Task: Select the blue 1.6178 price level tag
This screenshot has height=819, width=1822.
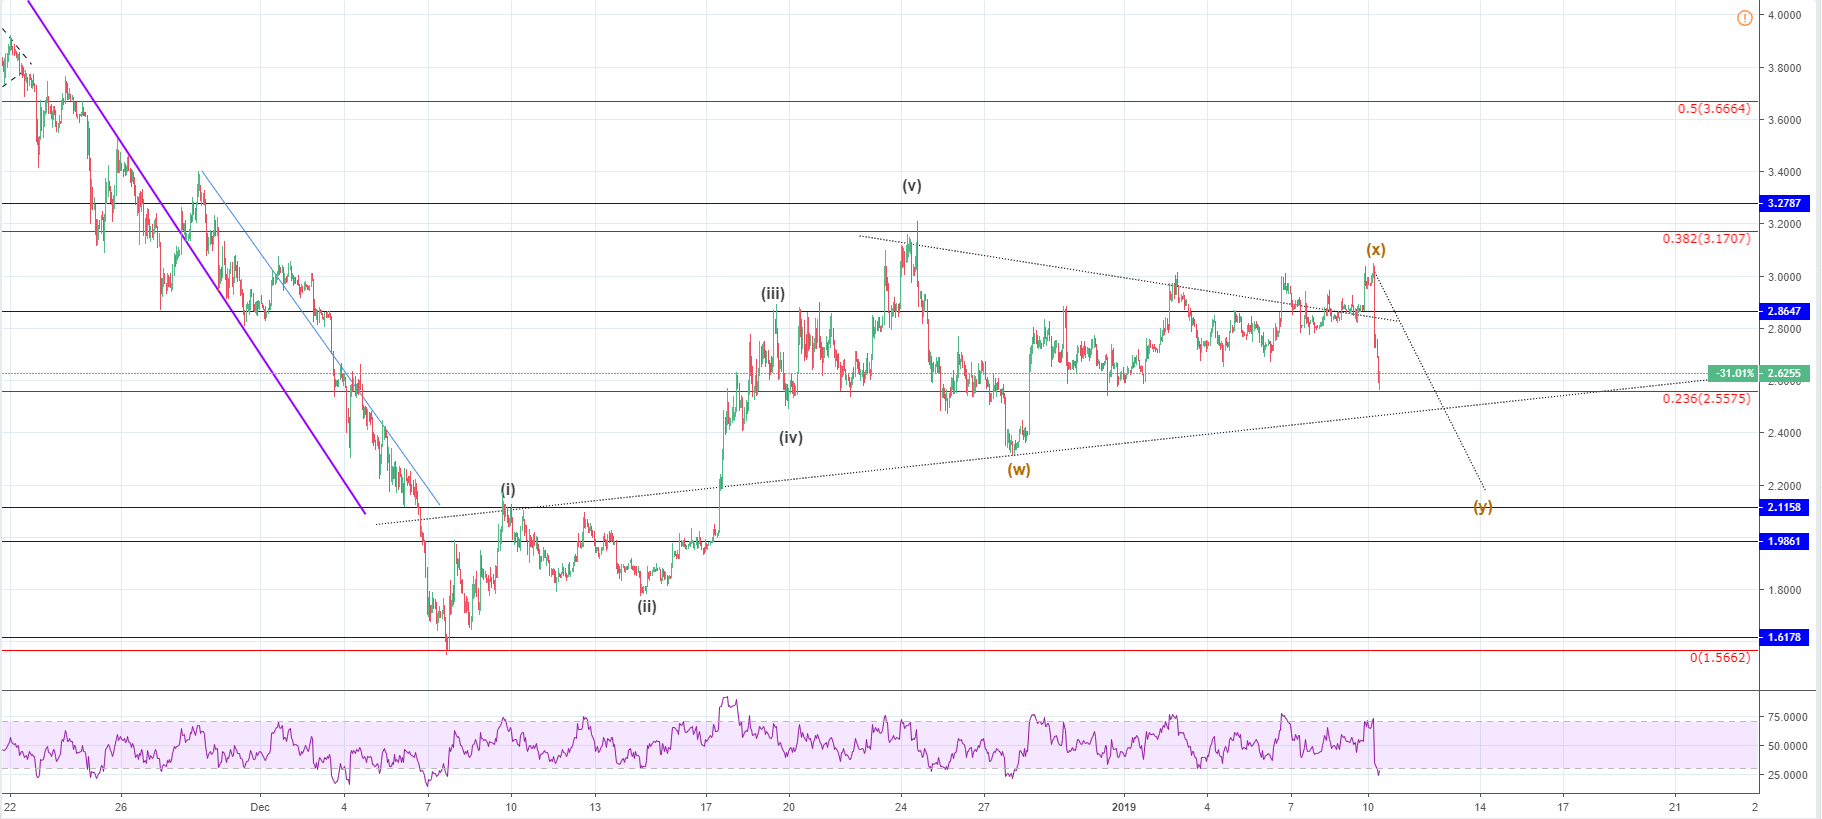Action: pos(1784,637)
